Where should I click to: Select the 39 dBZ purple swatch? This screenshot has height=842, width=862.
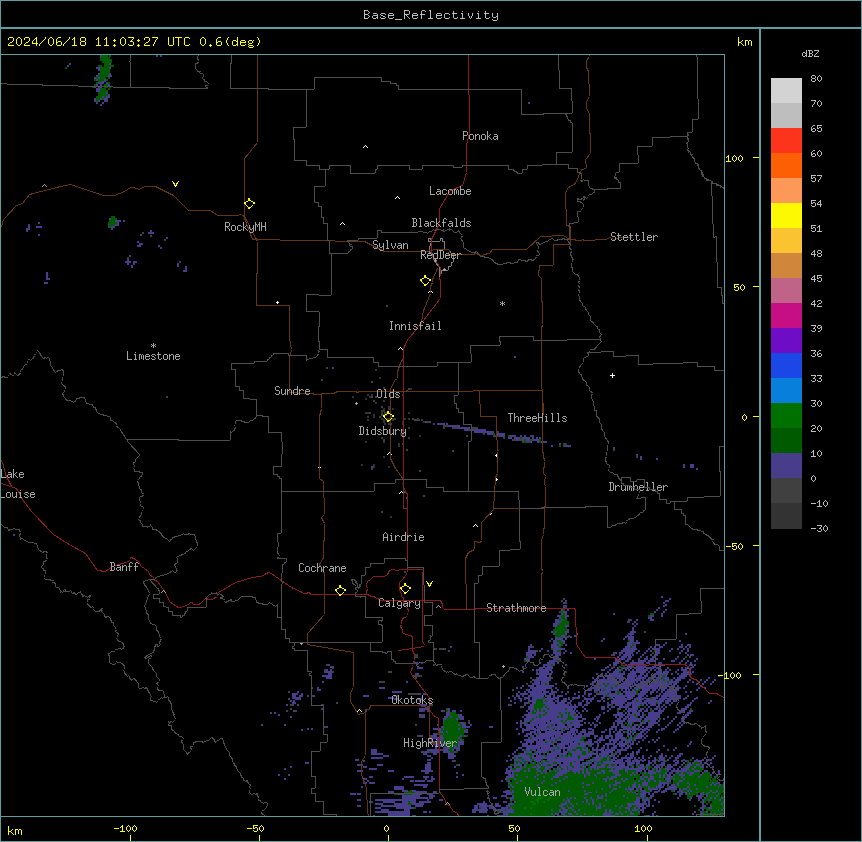[786, 340]
